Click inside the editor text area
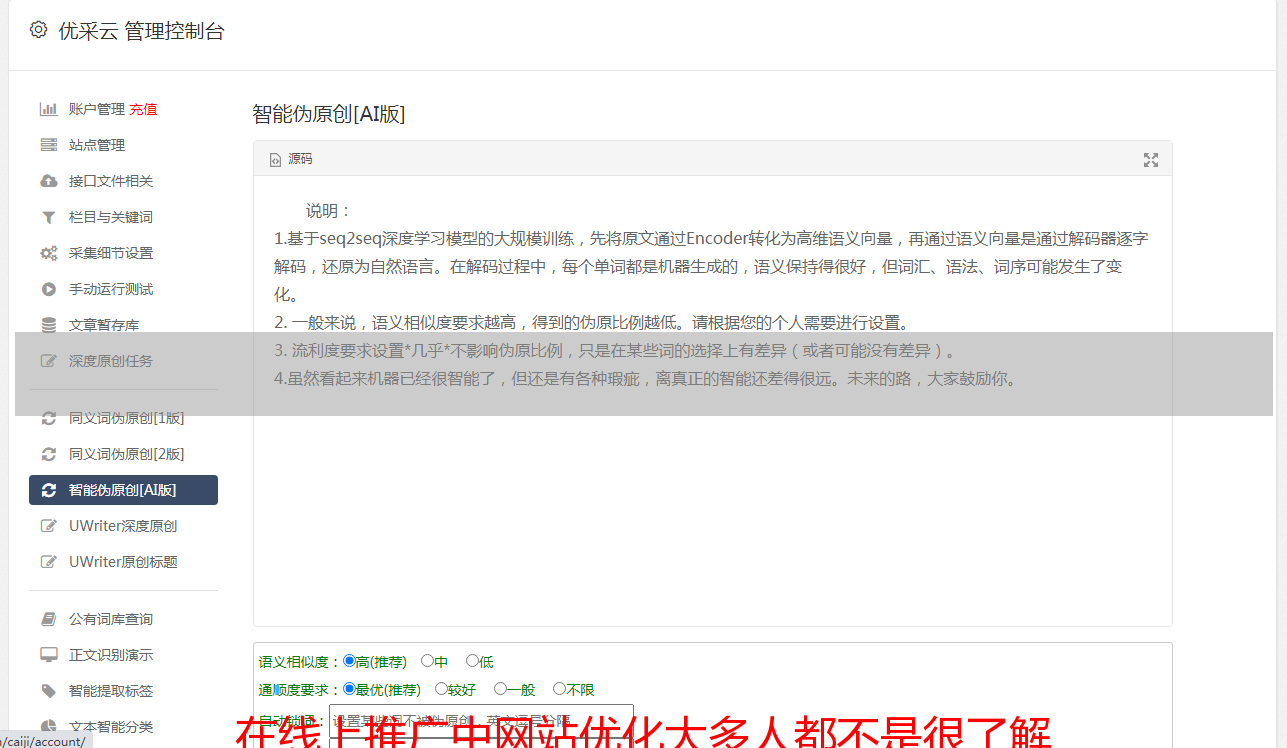This screenshot has width=1287, height=748. click(x=712, y=400)
